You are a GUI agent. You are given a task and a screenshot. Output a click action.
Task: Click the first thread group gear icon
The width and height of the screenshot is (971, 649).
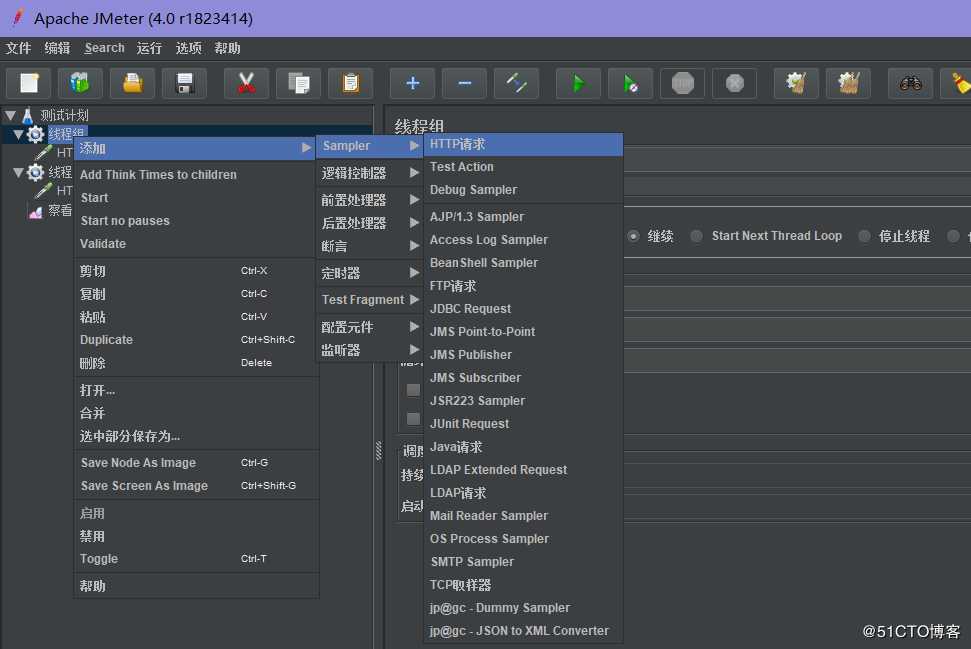pyautogui.click(x=35, y=134)
